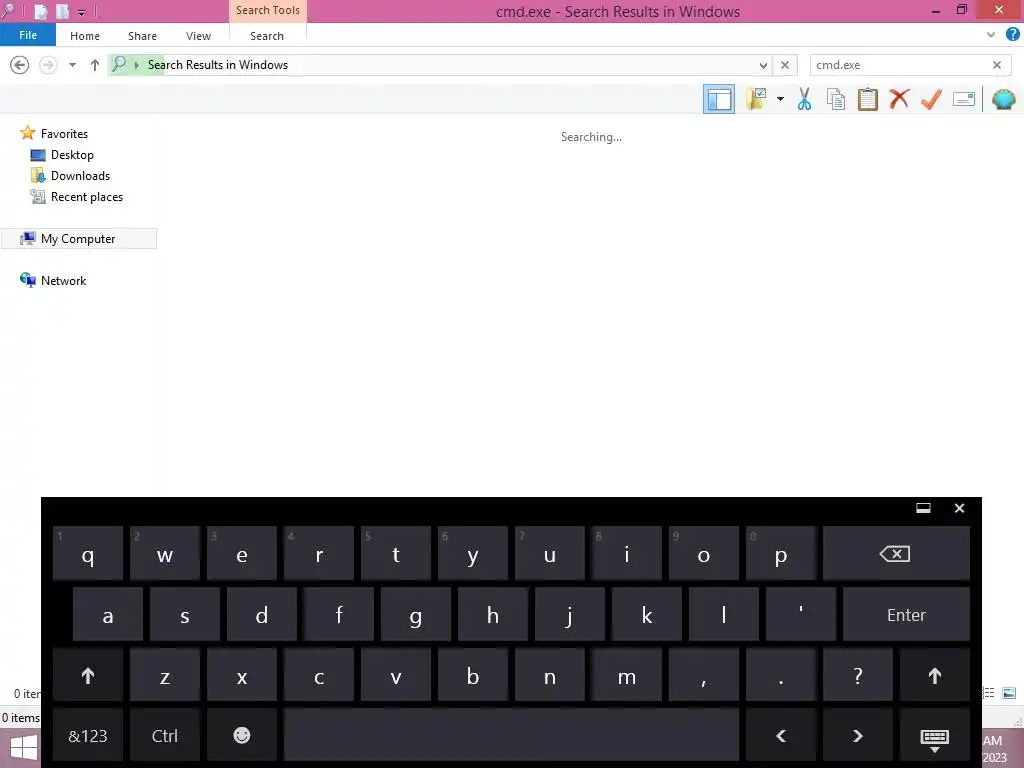The height and width of the screenshot is (768, 1024).
Task: Click the Search Tools contextual tab header
Action: tap(268, 10)
